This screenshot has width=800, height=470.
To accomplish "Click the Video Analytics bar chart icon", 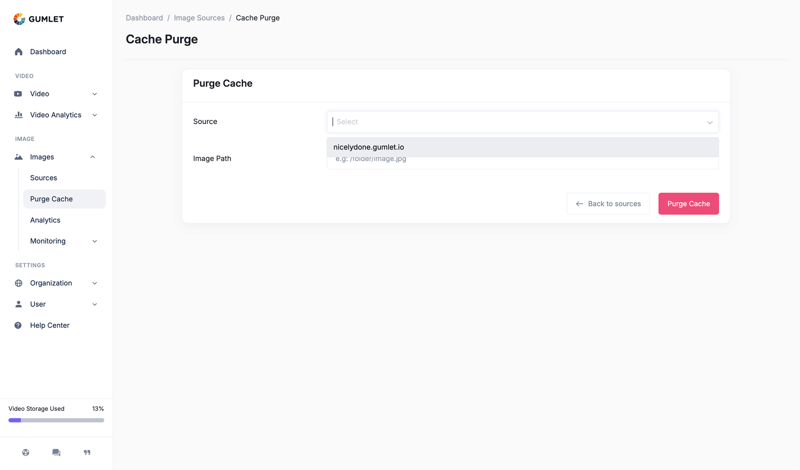I will coord(18,115).
